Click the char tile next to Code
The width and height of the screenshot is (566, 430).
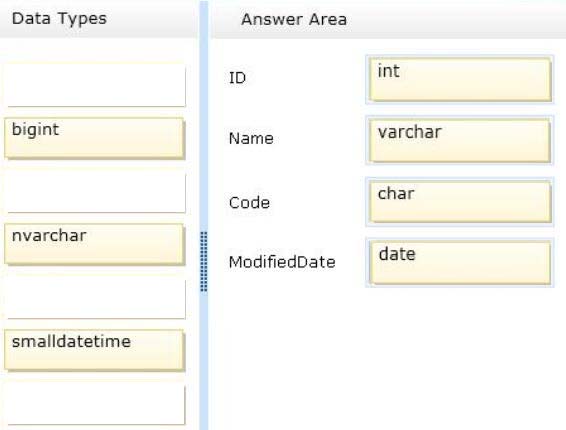(460, 202)
